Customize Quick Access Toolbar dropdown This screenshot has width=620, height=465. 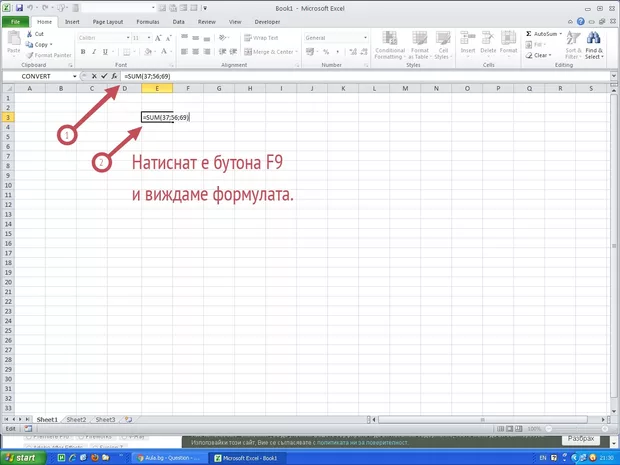[x=205, y=8]
